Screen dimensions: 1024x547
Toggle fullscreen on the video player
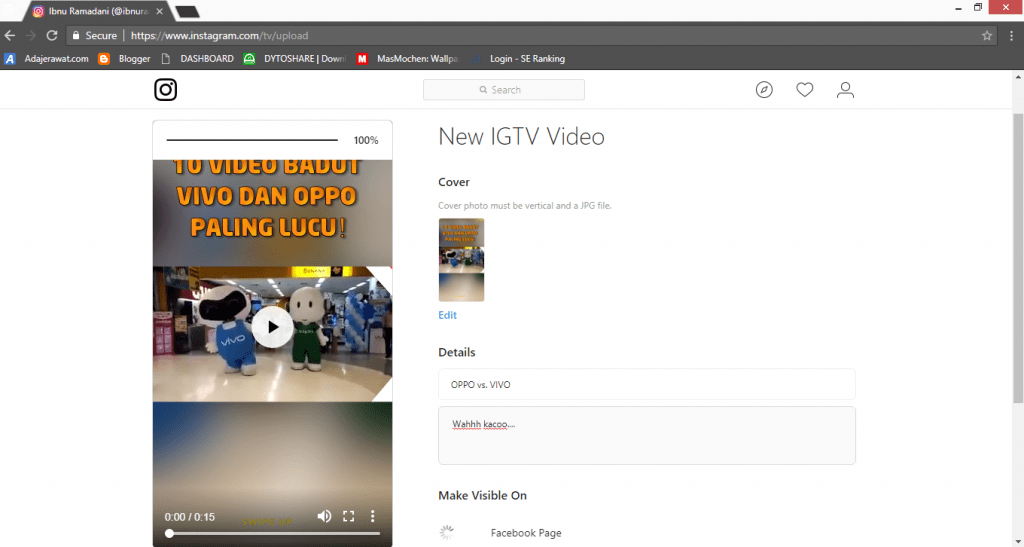(349, 516)
